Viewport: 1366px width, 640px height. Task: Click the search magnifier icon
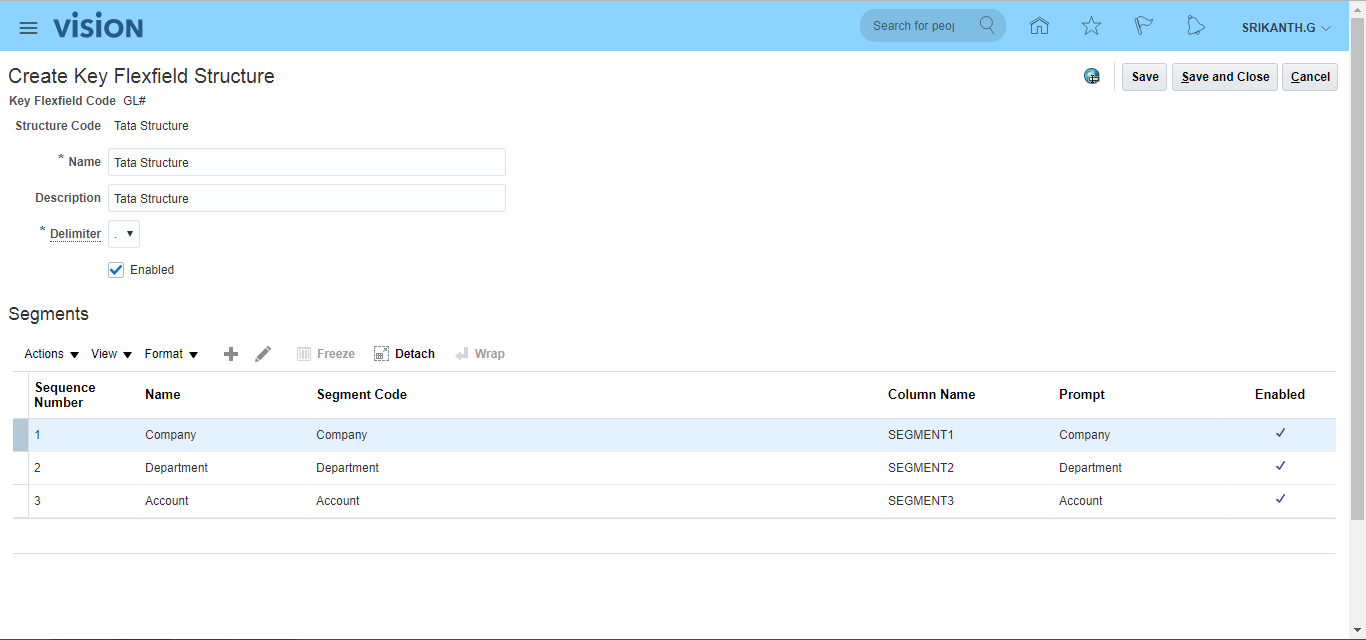click(x=987, y=26)
